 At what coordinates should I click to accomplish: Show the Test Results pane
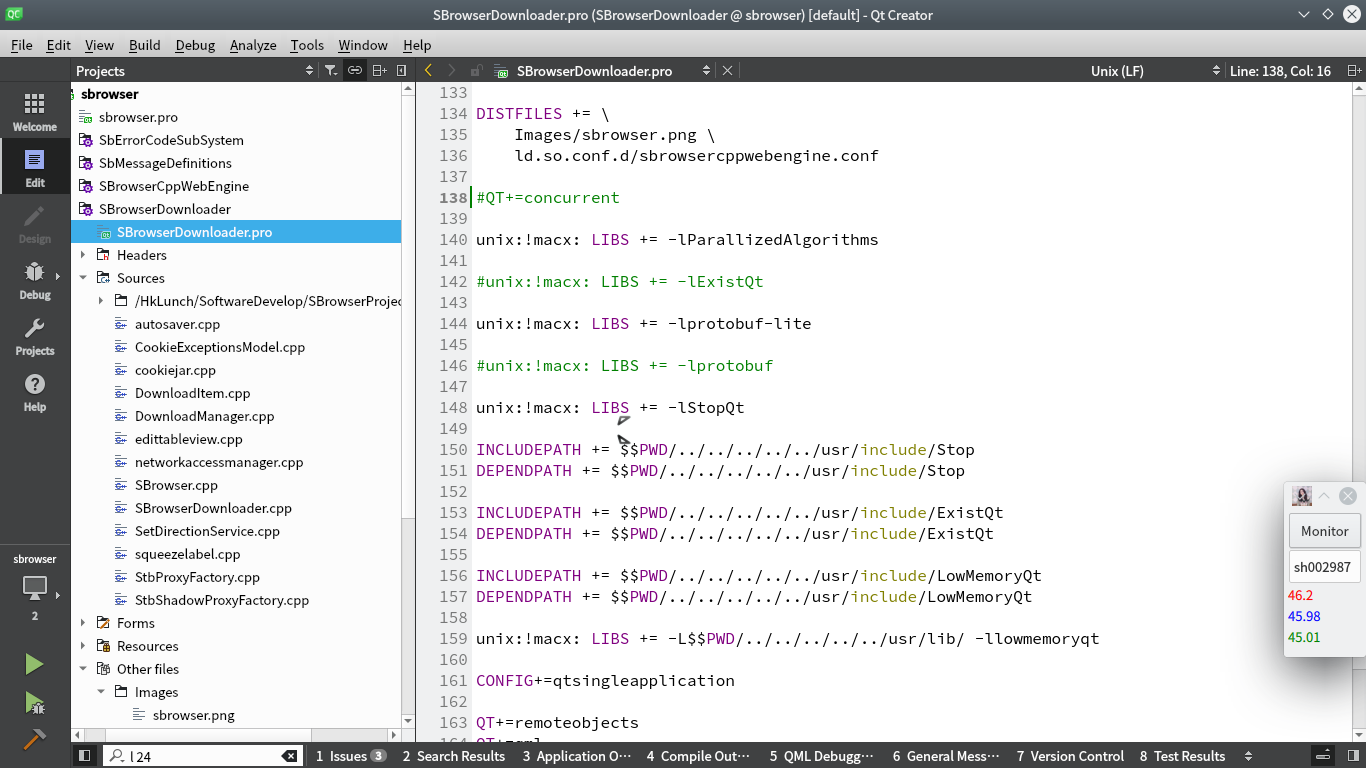click(1182, 756)
